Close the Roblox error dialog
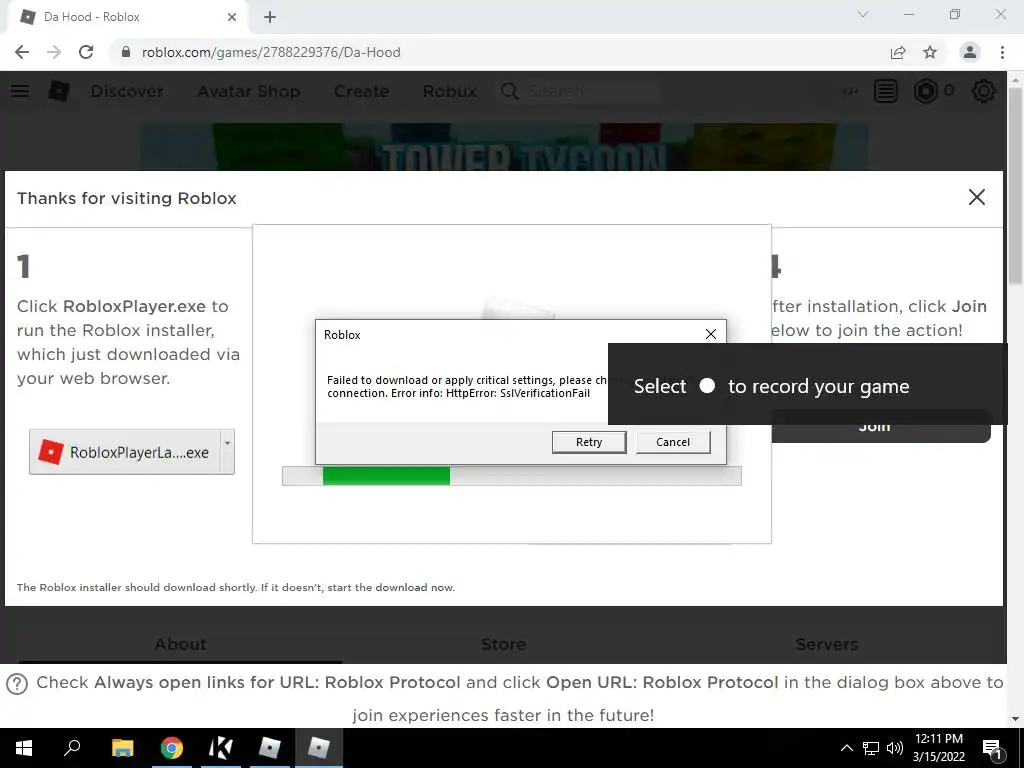Screen dimensions: 1024x768 pyautogui.click(x=711, y=334)
